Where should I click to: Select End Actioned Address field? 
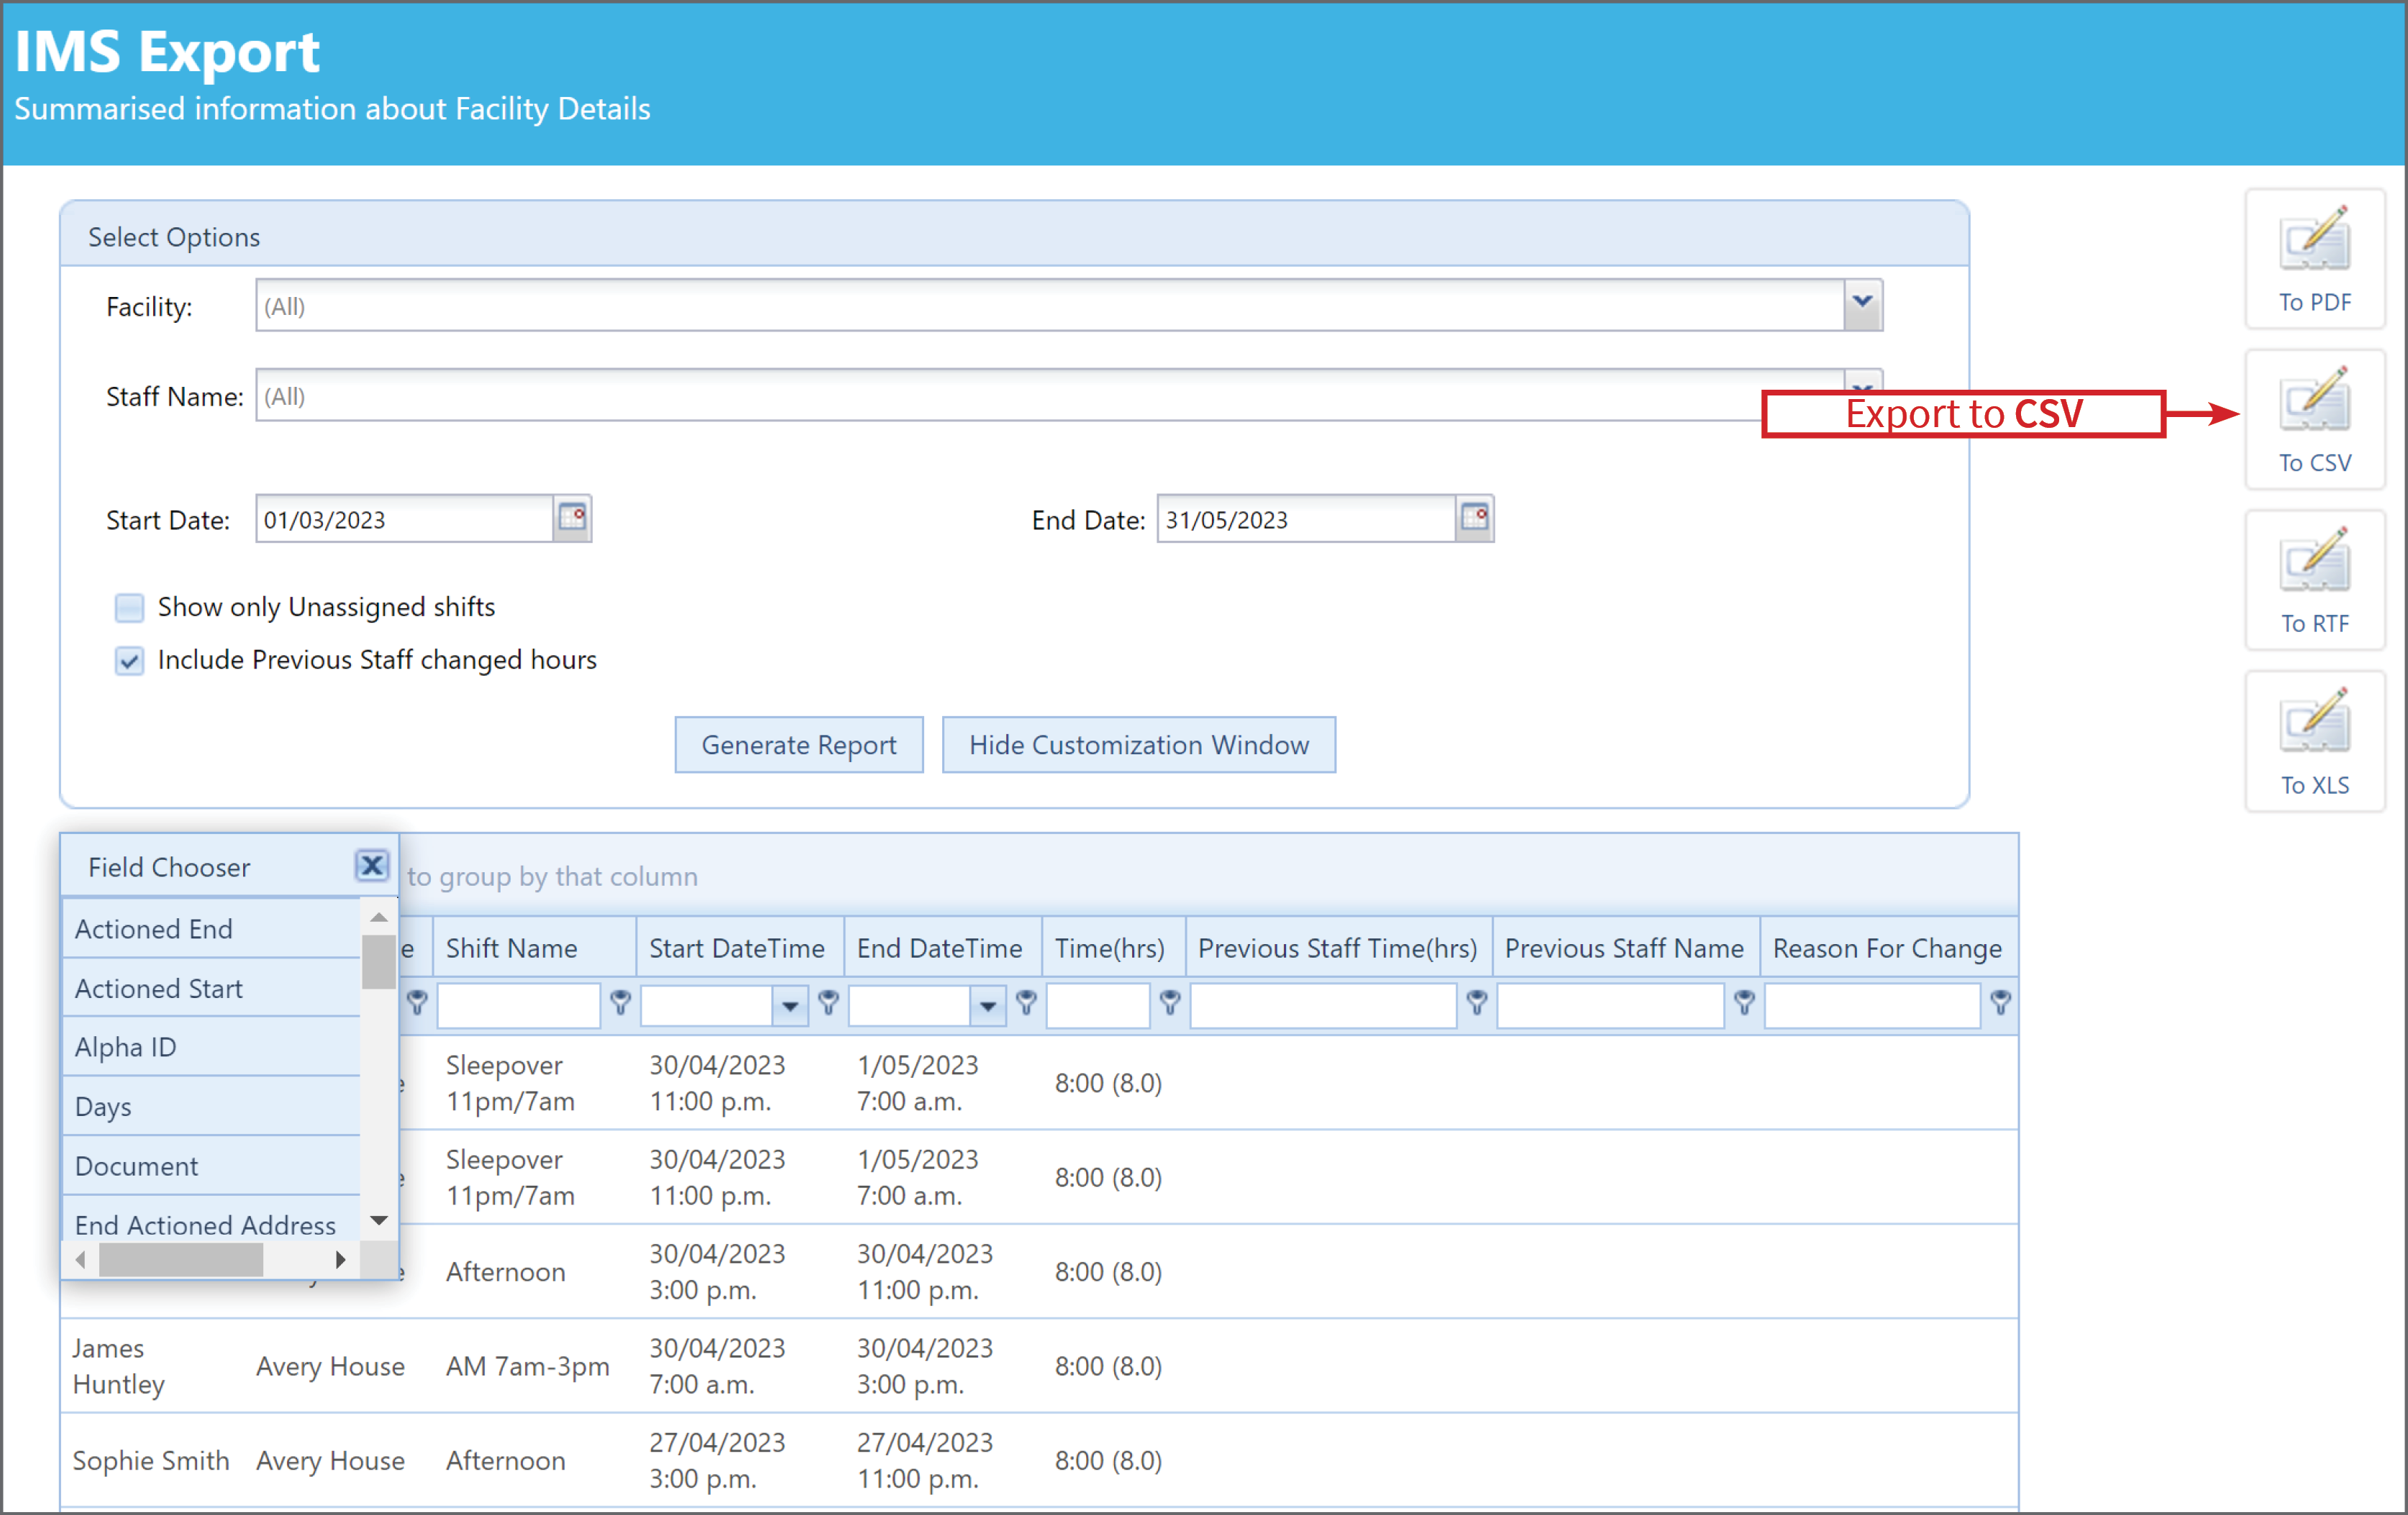coord(212,1220)
